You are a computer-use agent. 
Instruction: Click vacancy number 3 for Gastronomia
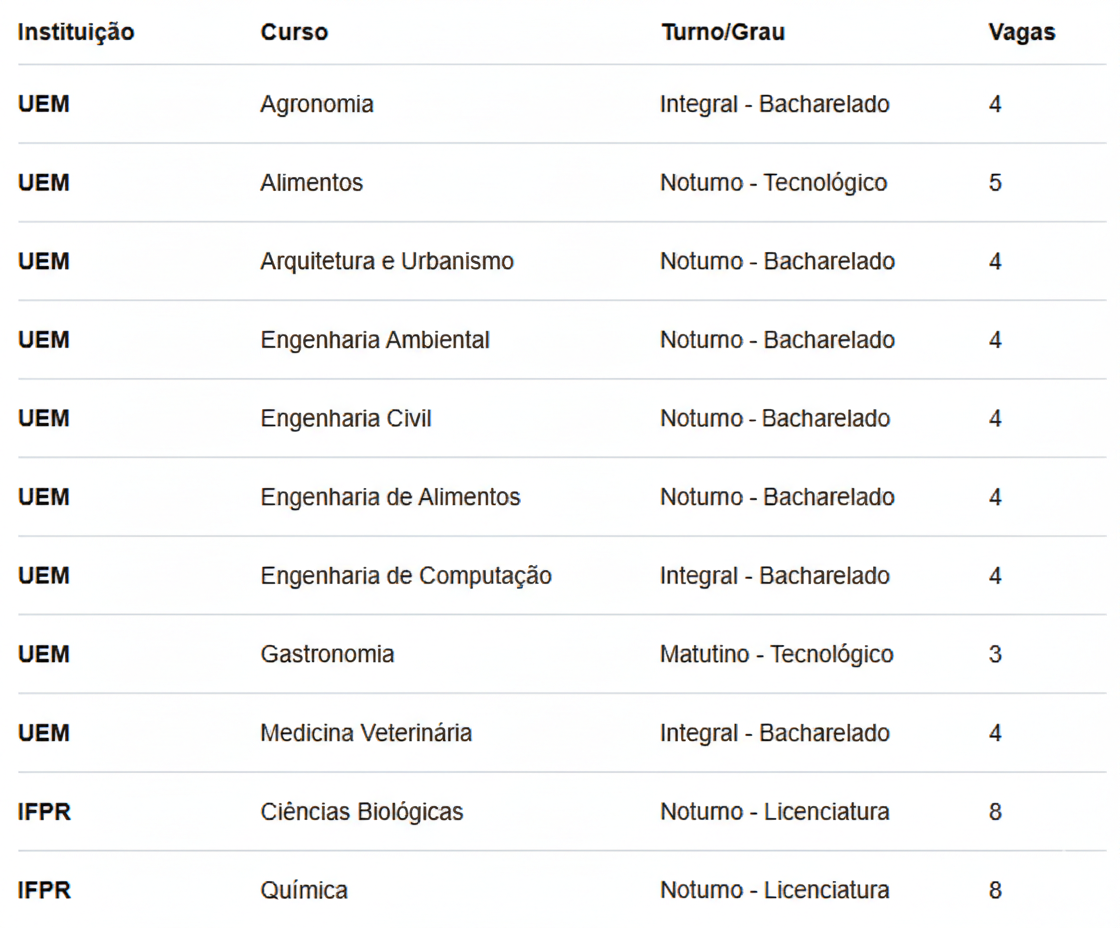pyautogui.click(x=995, y=654)
